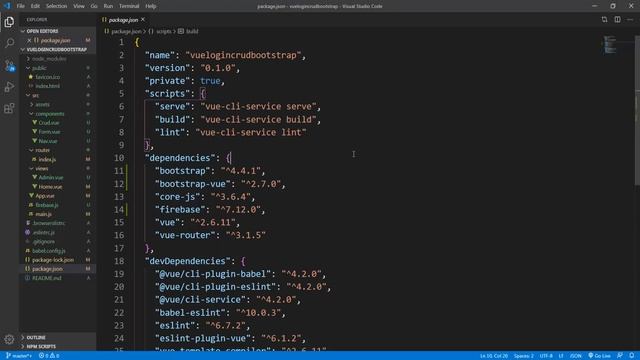Open the Explorer view in activity bar
This screenshot has height=360, width=640.
point(9,22)
